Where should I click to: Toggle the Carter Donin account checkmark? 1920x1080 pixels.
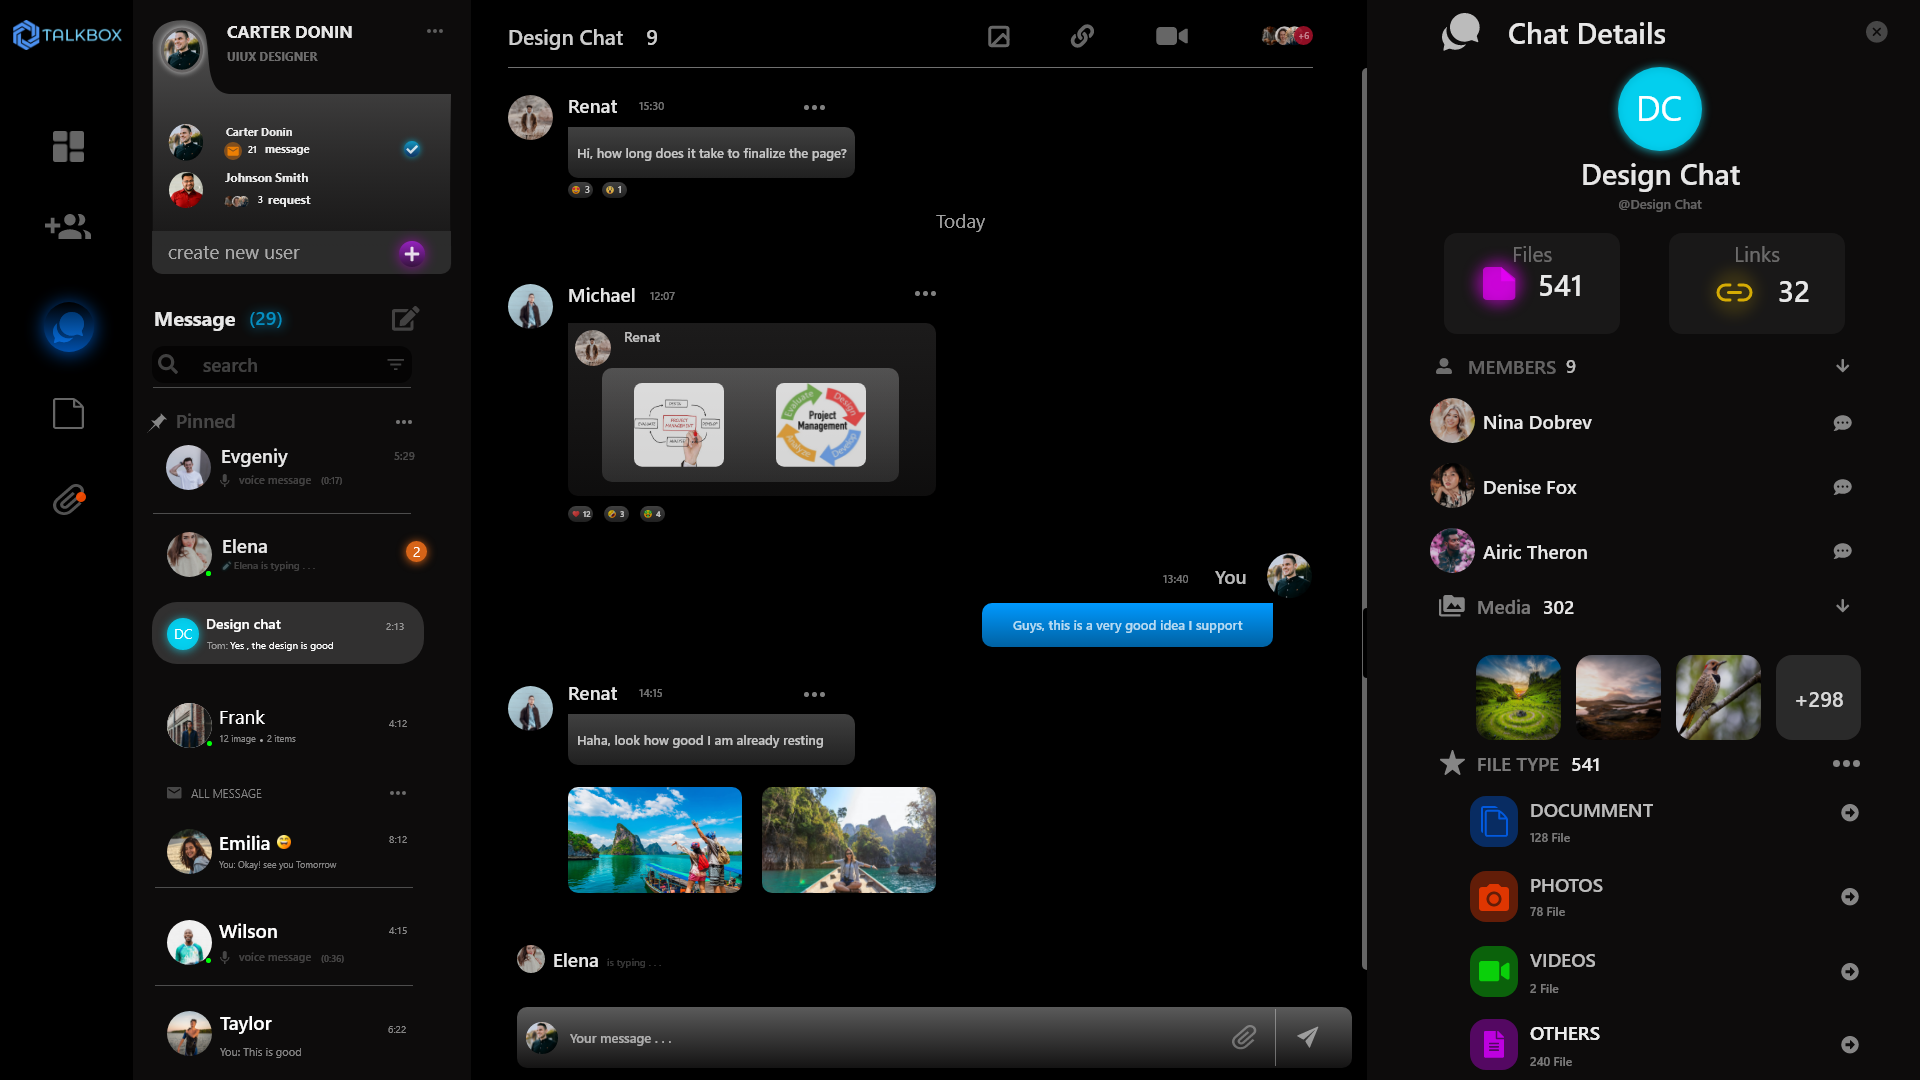[x=412, y=149]
